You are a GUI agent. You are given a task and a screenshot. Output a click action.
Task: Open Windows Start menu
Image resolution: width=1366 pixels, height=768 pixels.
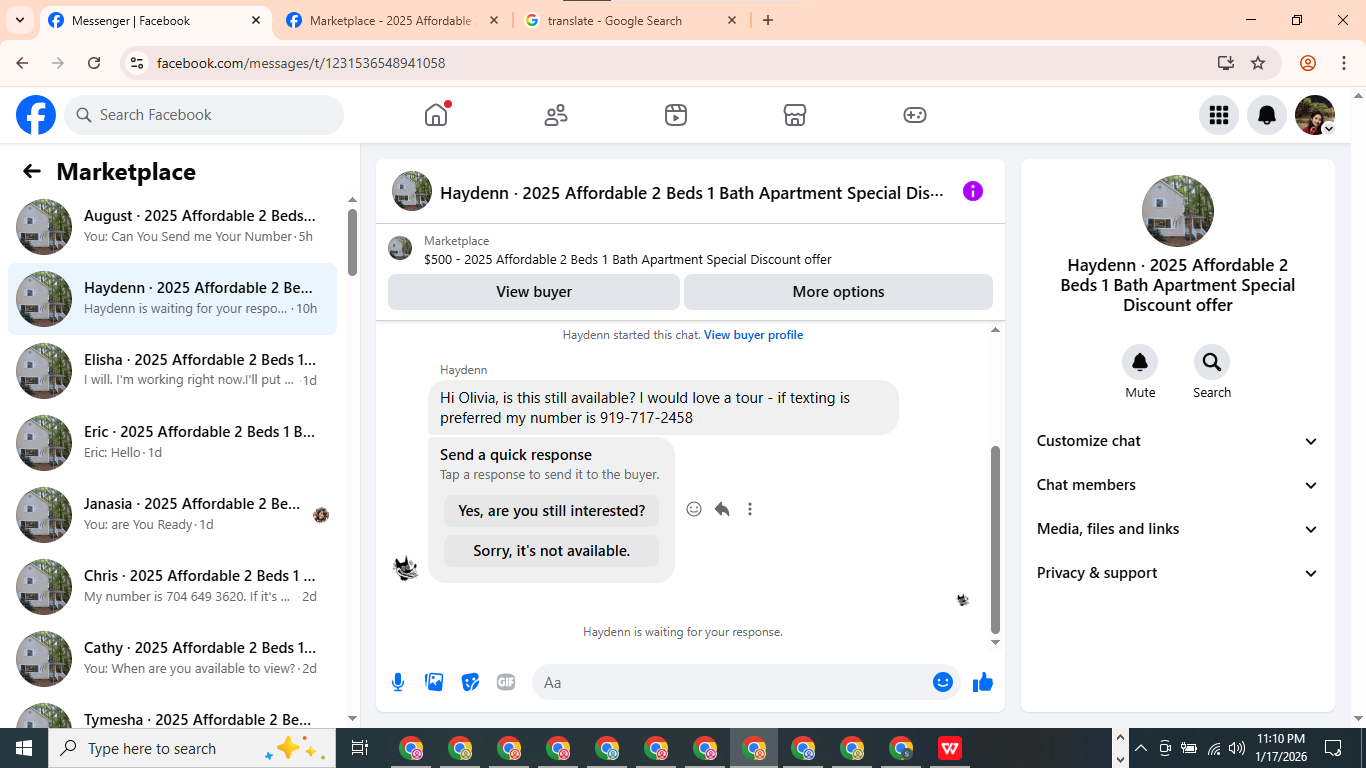click(x=24, y=748)
